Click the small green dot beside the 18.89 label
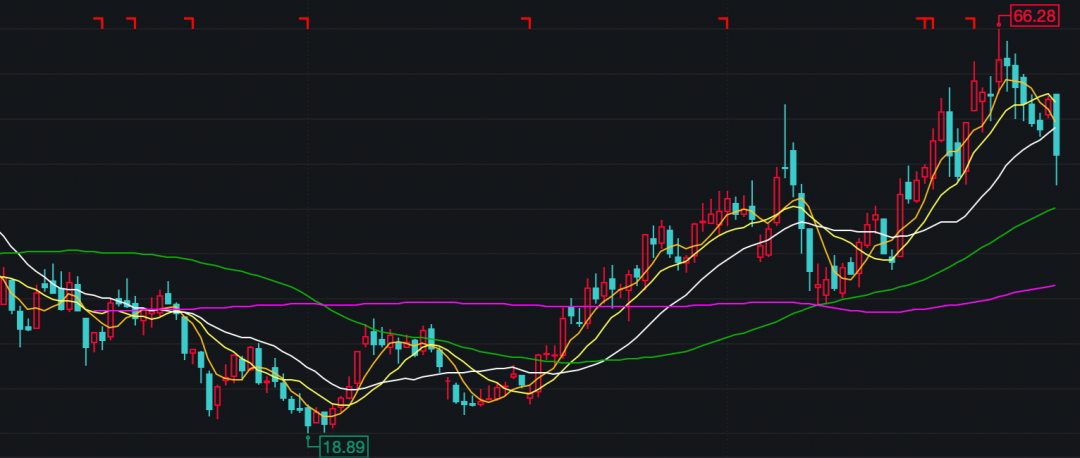Image resolution: width=1080 pixels, height=458 pixels. click(308, 436)
